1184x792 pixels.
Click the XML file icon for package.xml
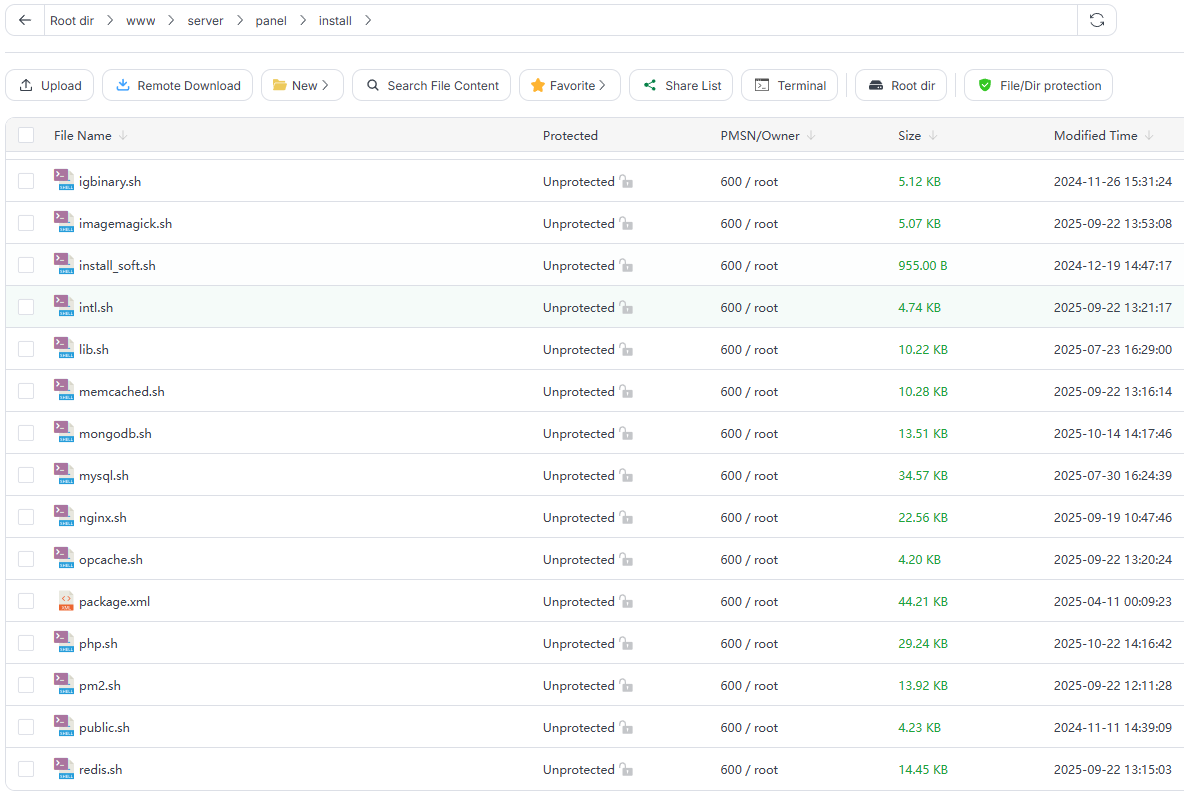tap(64, 602)
